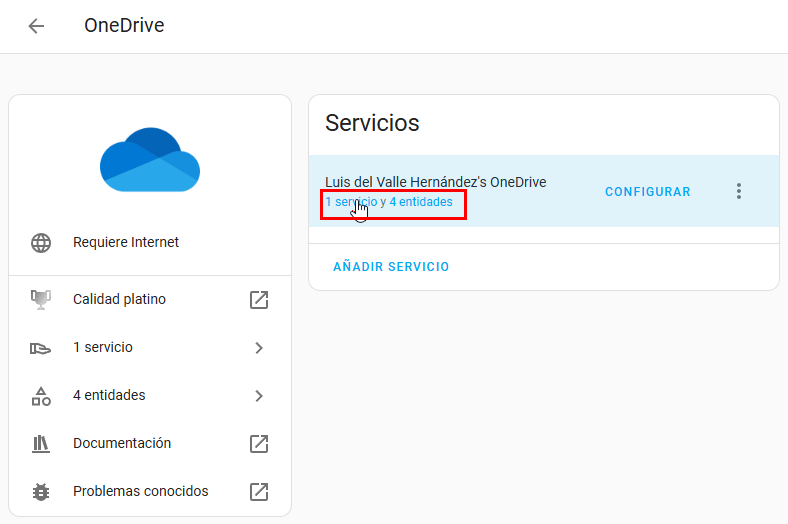Select Luis del Valle Hernández's OneDrive entry title
The image size is (788, 524).
(435, 182)
